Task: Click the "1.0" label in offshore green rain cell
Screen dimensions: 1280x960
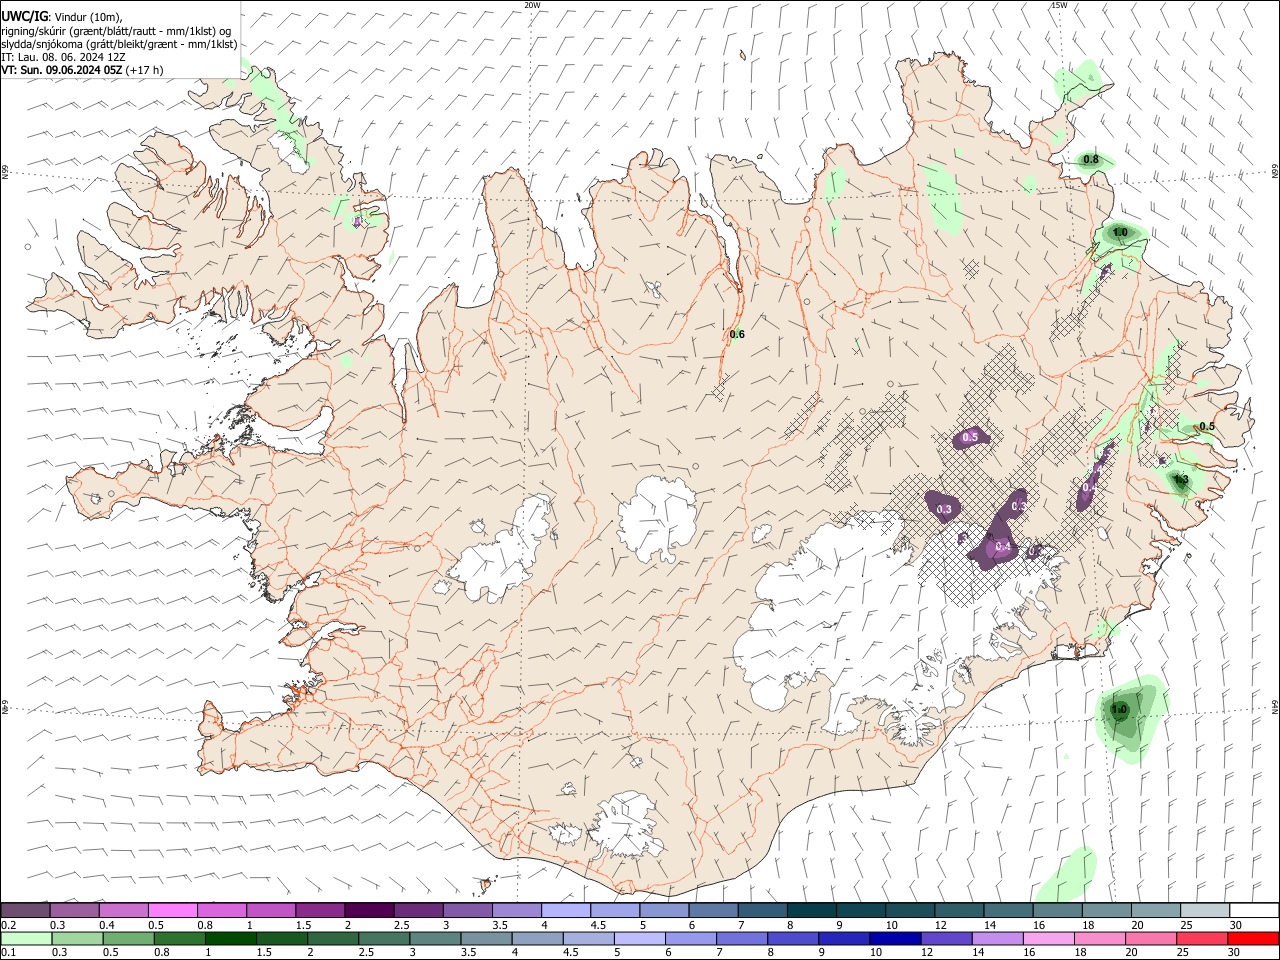Action: [1119, 709]
